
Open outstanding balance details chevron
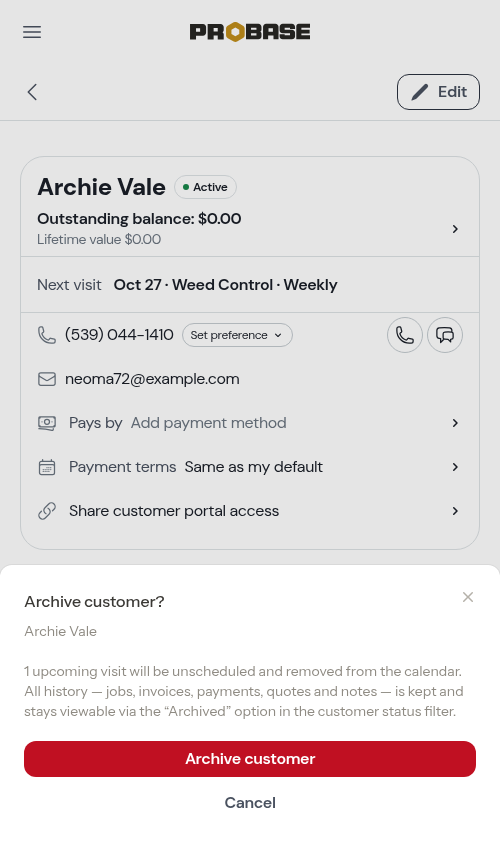point(455,229)
